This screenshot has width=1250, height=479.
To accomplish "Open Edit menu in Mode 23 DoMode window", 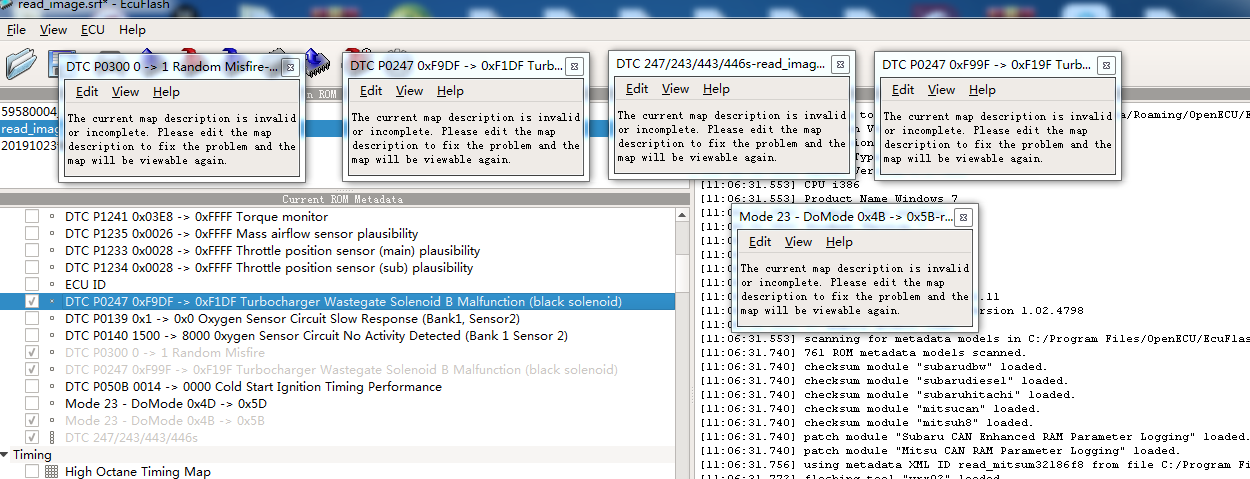I will 760,242.
